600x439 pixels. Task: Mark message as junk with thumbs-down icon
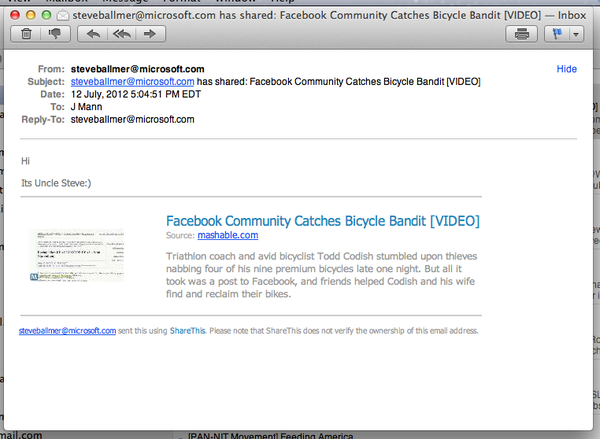(55, 34)
